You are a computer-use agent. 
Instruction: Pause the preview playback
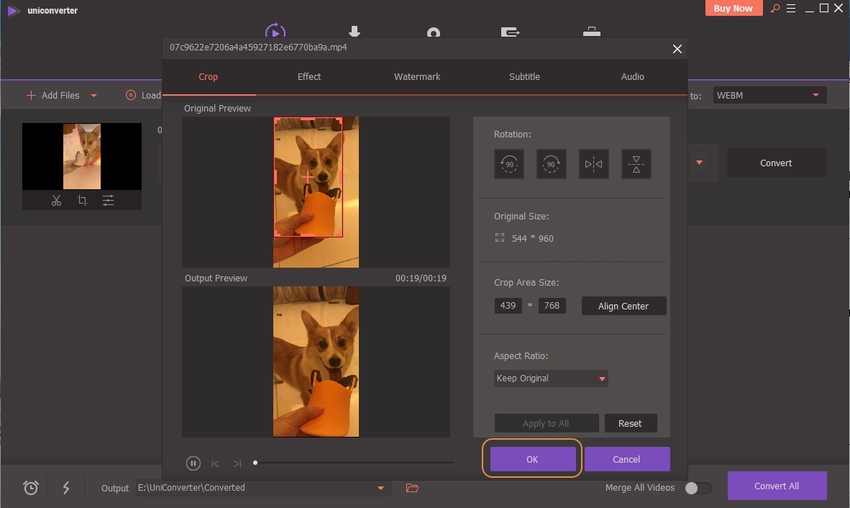pyautogui.click(x=193, y=463)
